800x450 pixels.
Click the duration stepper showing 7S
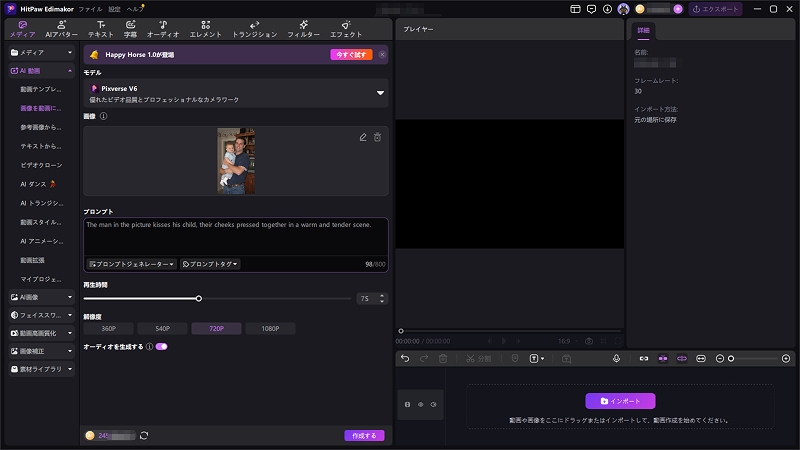tap(372, 298)
